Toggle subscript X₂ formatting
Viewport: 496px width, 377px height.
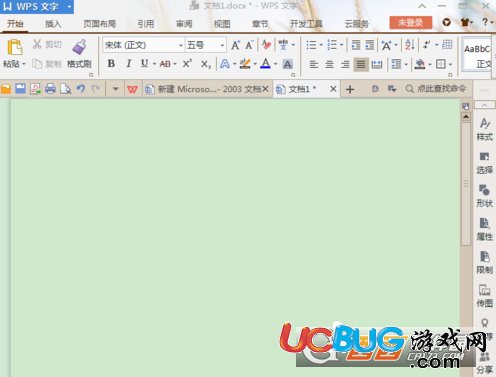[x=205, y=64]
